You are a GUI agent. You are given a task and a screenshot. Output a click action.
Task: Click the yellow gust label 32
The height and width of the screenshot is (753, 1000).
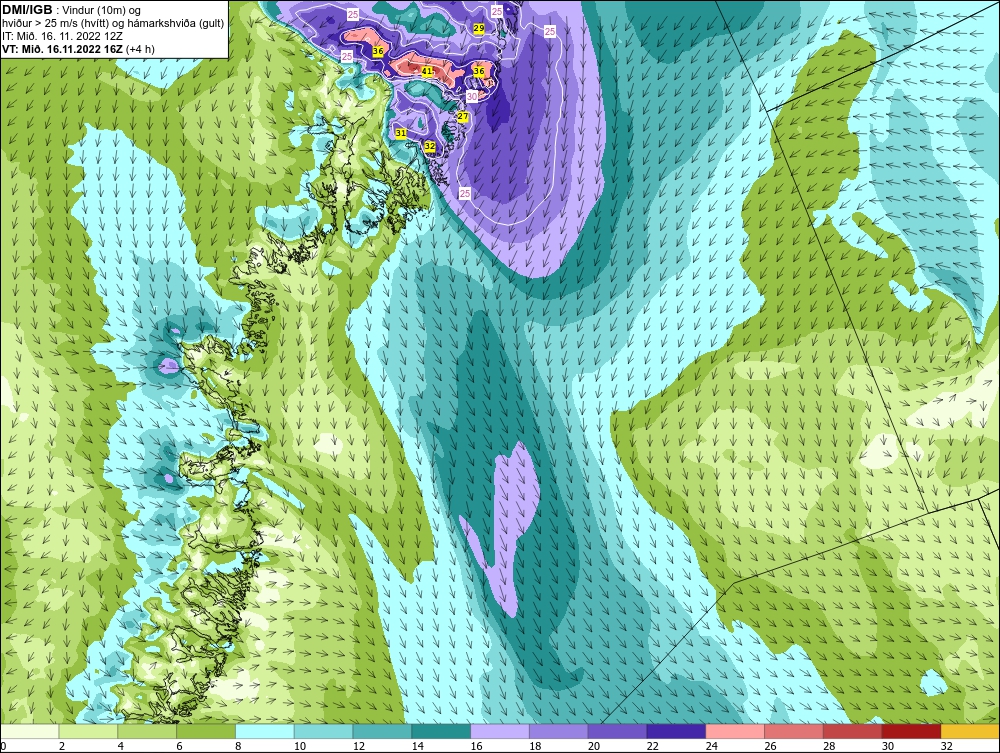coord(430,146)
